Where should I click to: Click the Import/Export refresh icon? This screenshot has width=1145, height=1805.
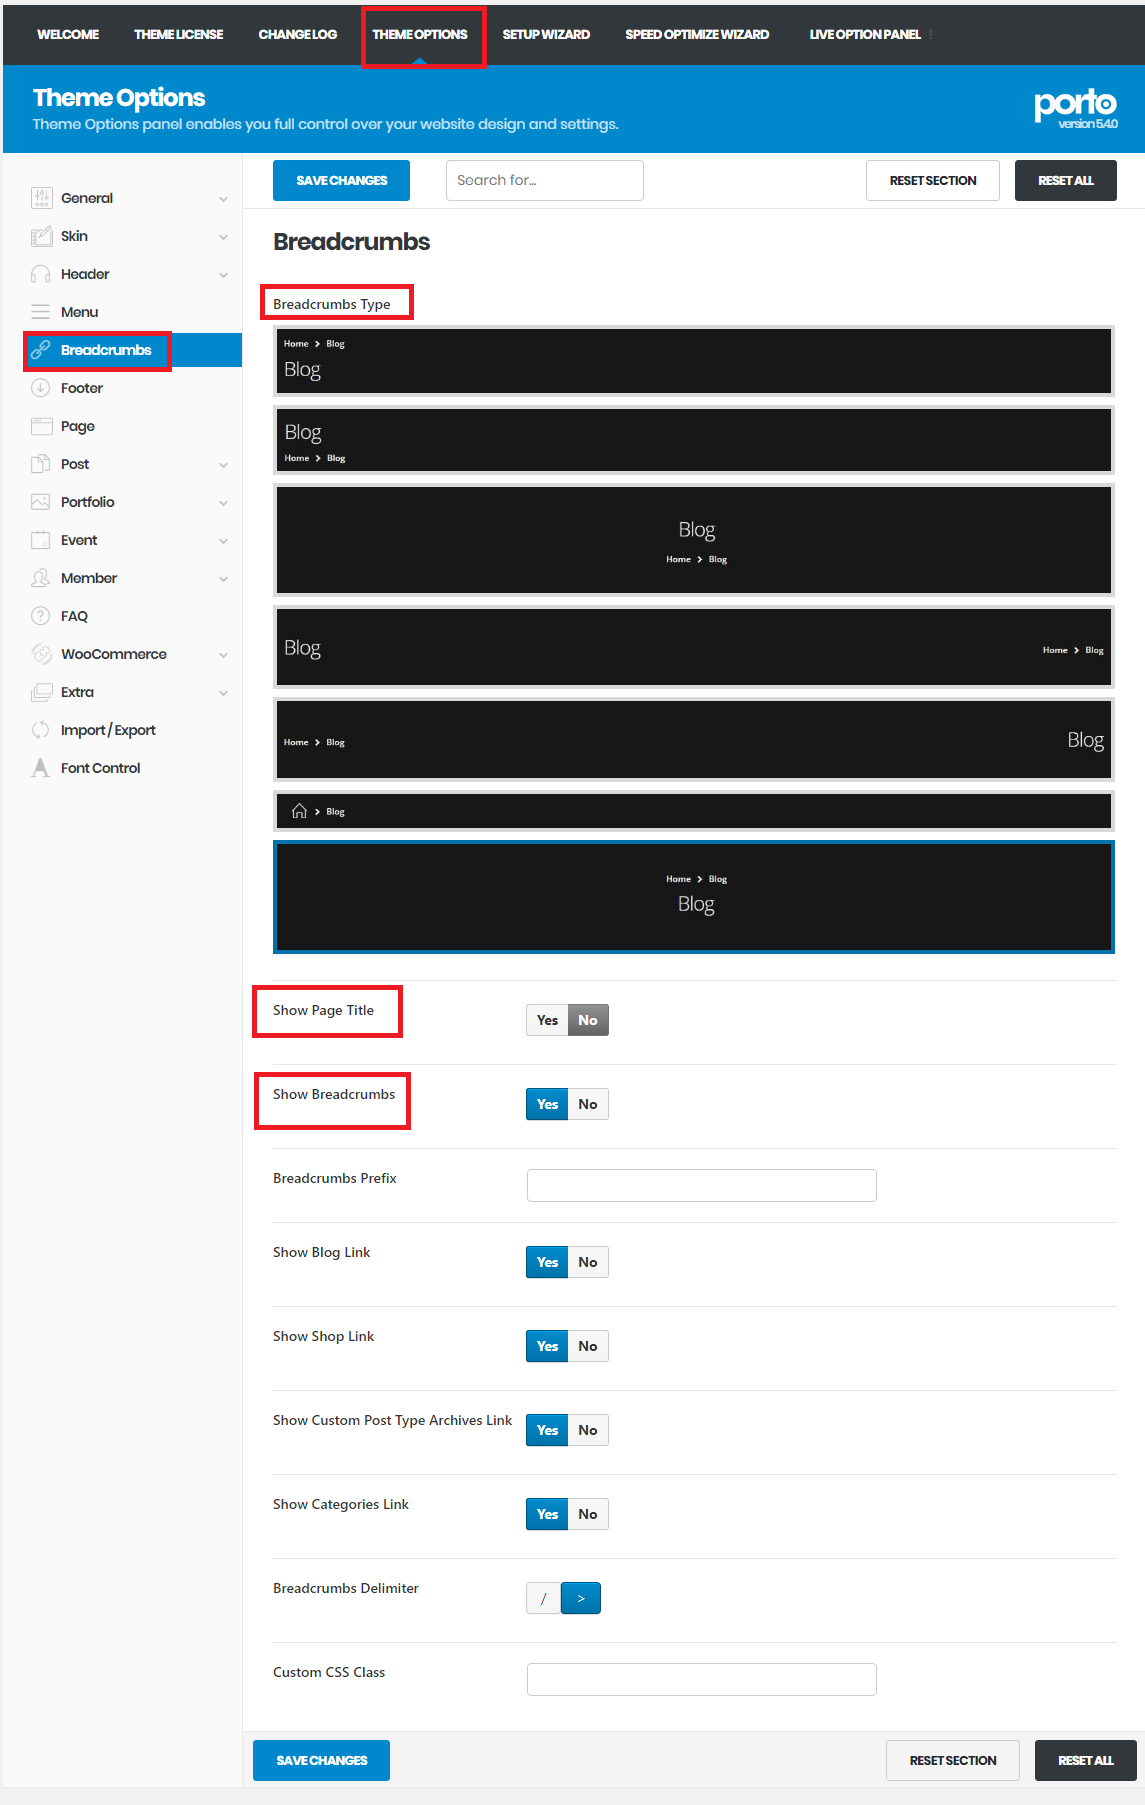(41, 730)
